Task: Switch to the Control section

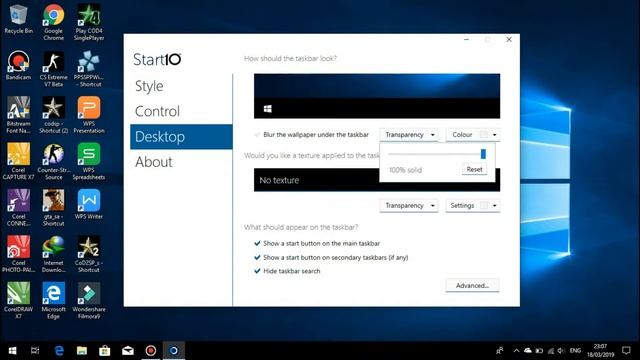Action: [x=157, y=111]
